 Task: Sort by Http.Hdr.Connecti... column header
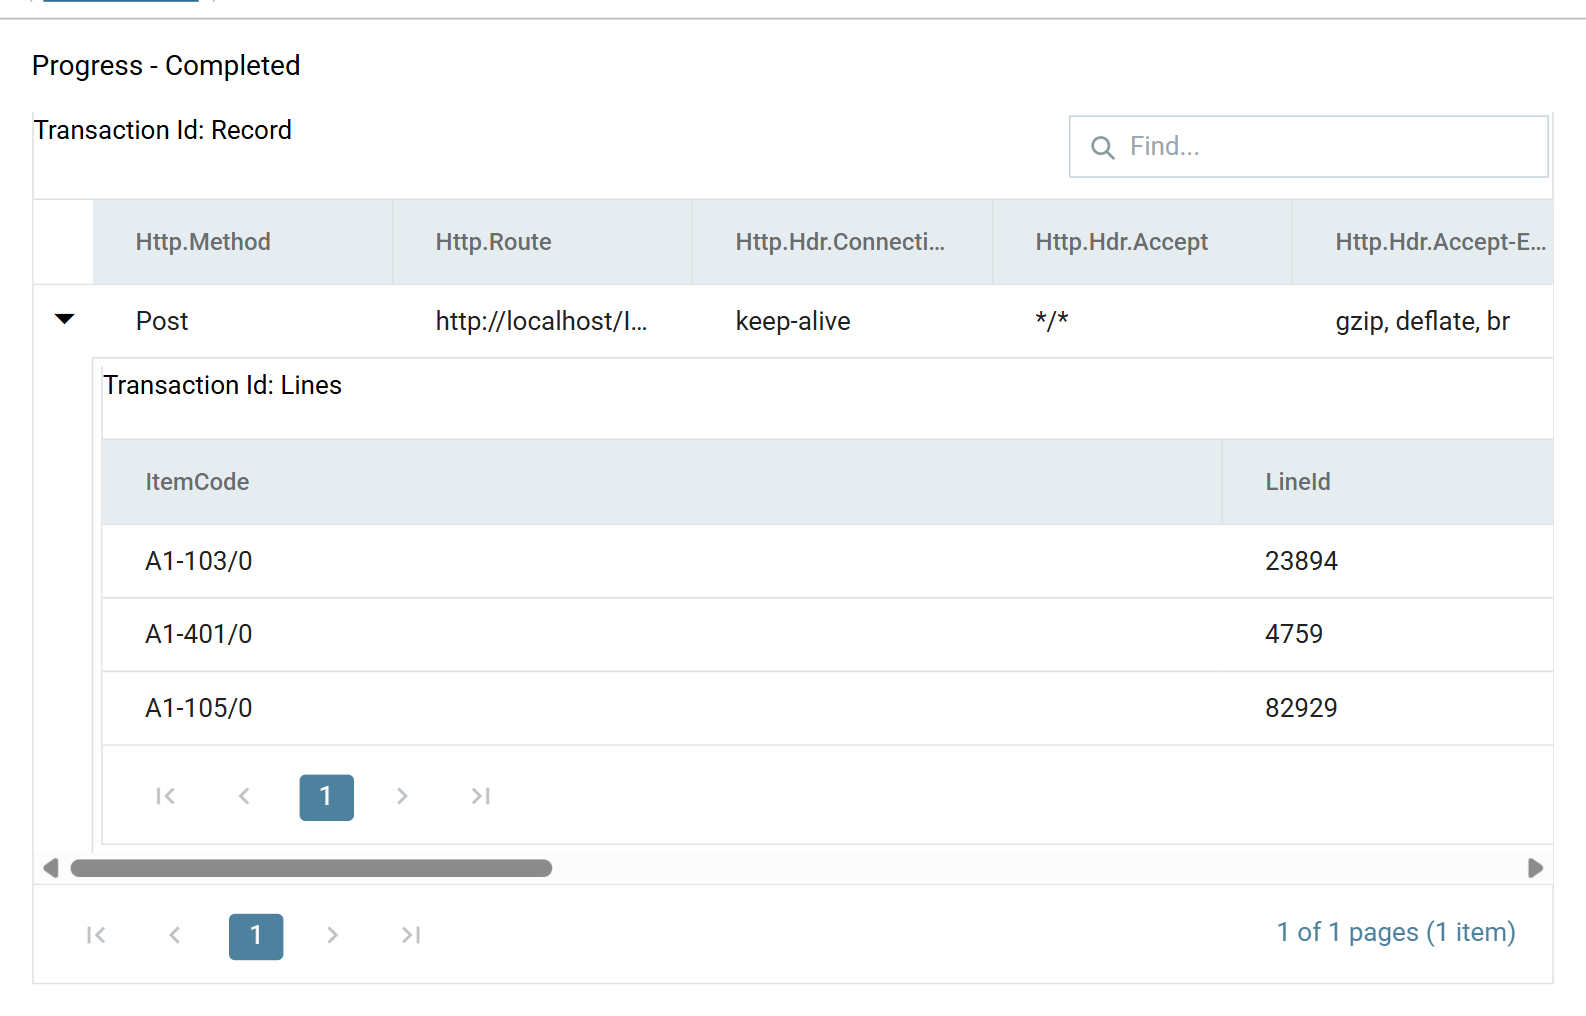pos(843,242)
